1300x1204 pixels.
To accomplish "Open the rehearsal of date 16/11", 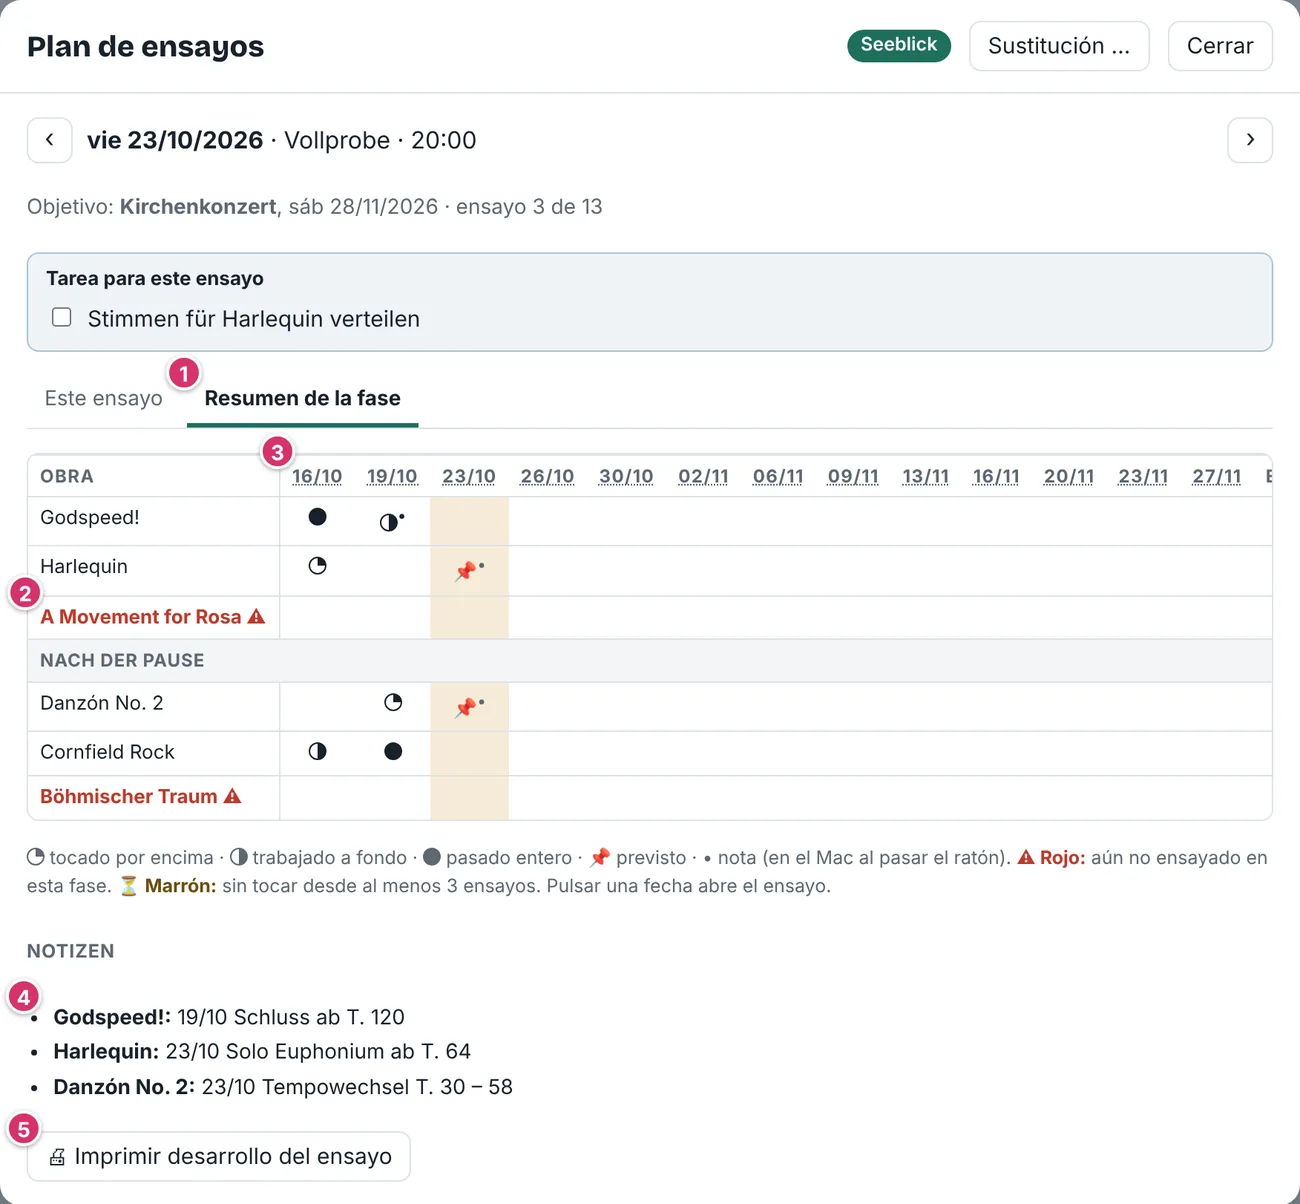I will [996, 476].
